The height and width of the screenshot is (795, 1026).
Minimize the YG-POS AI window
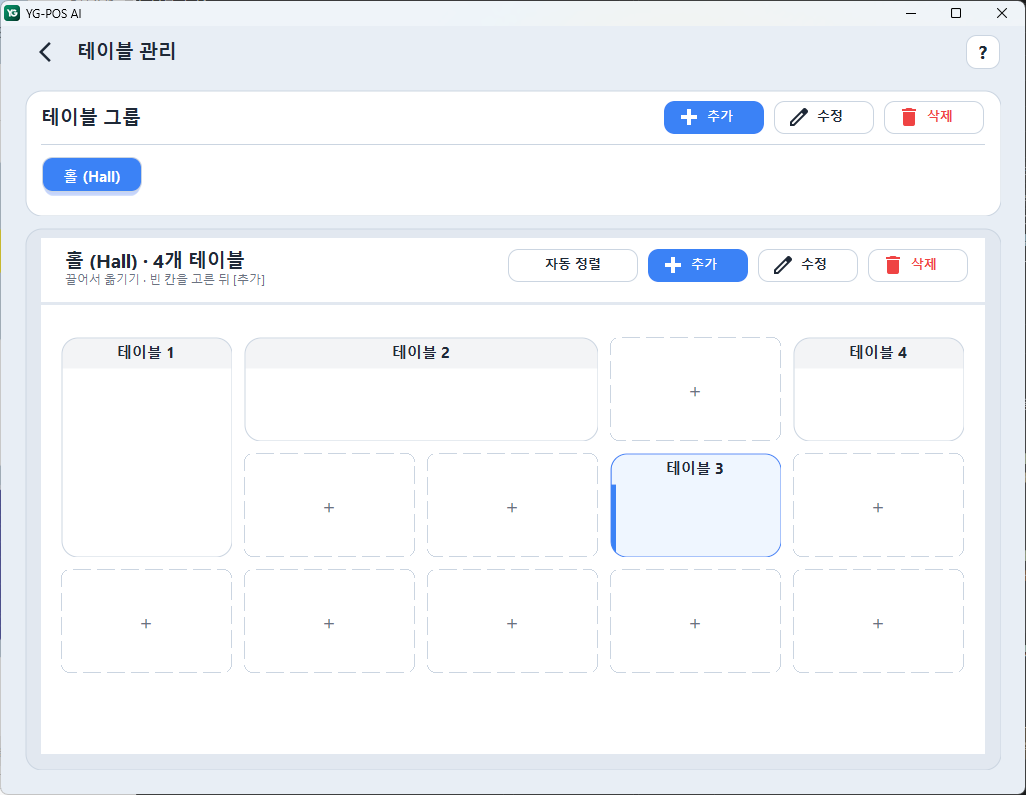tap(910, 13)
